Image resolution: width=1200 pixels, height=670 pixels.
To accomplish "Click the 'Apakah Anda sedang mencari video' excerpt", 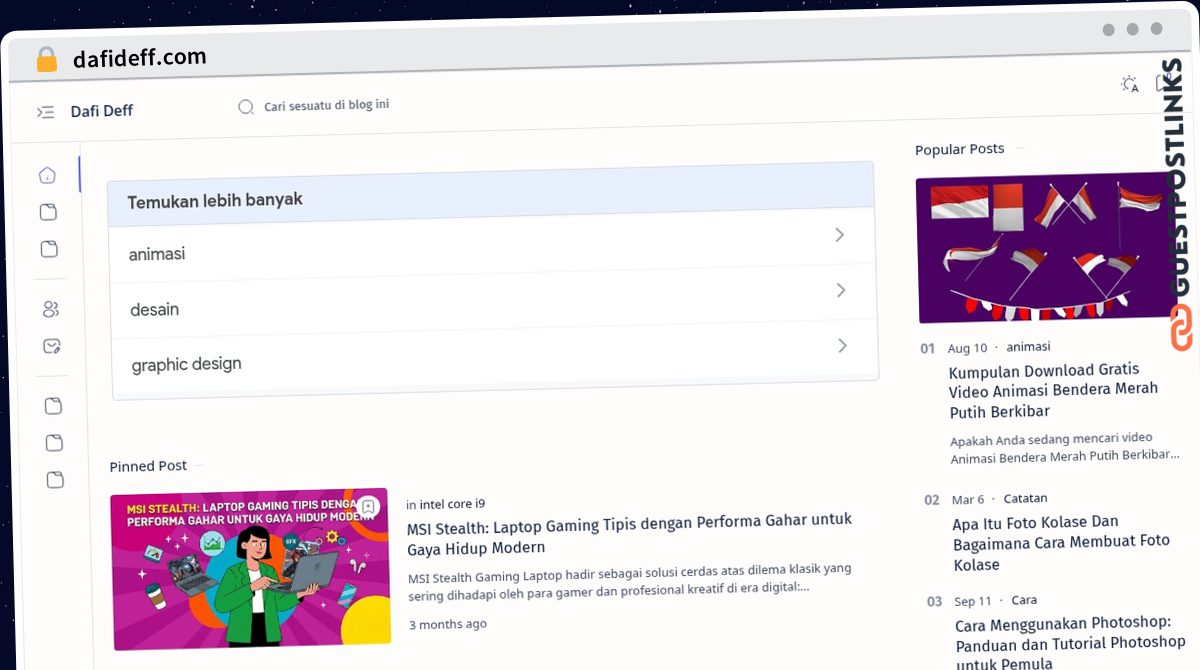I will 1064,446.
